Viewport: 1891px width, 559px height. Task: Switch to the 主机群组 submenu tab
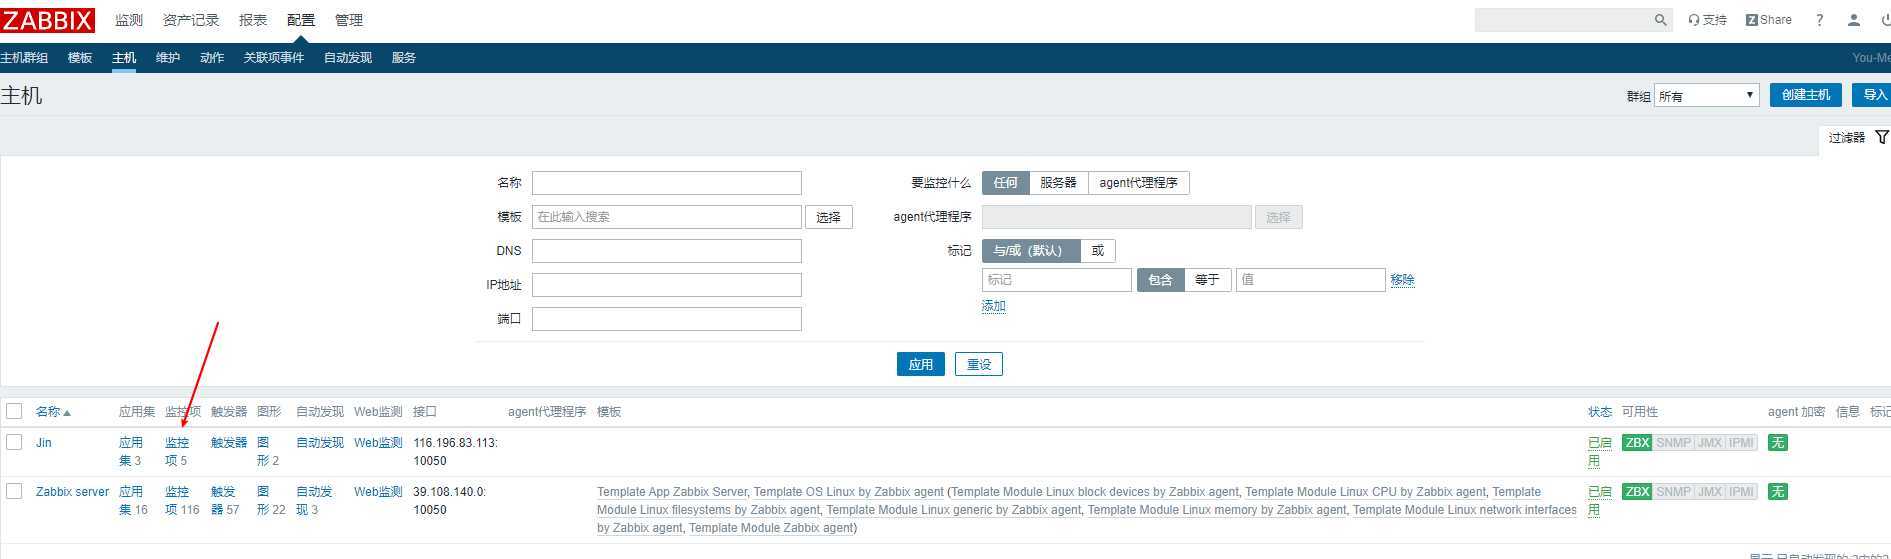[24, 58]
